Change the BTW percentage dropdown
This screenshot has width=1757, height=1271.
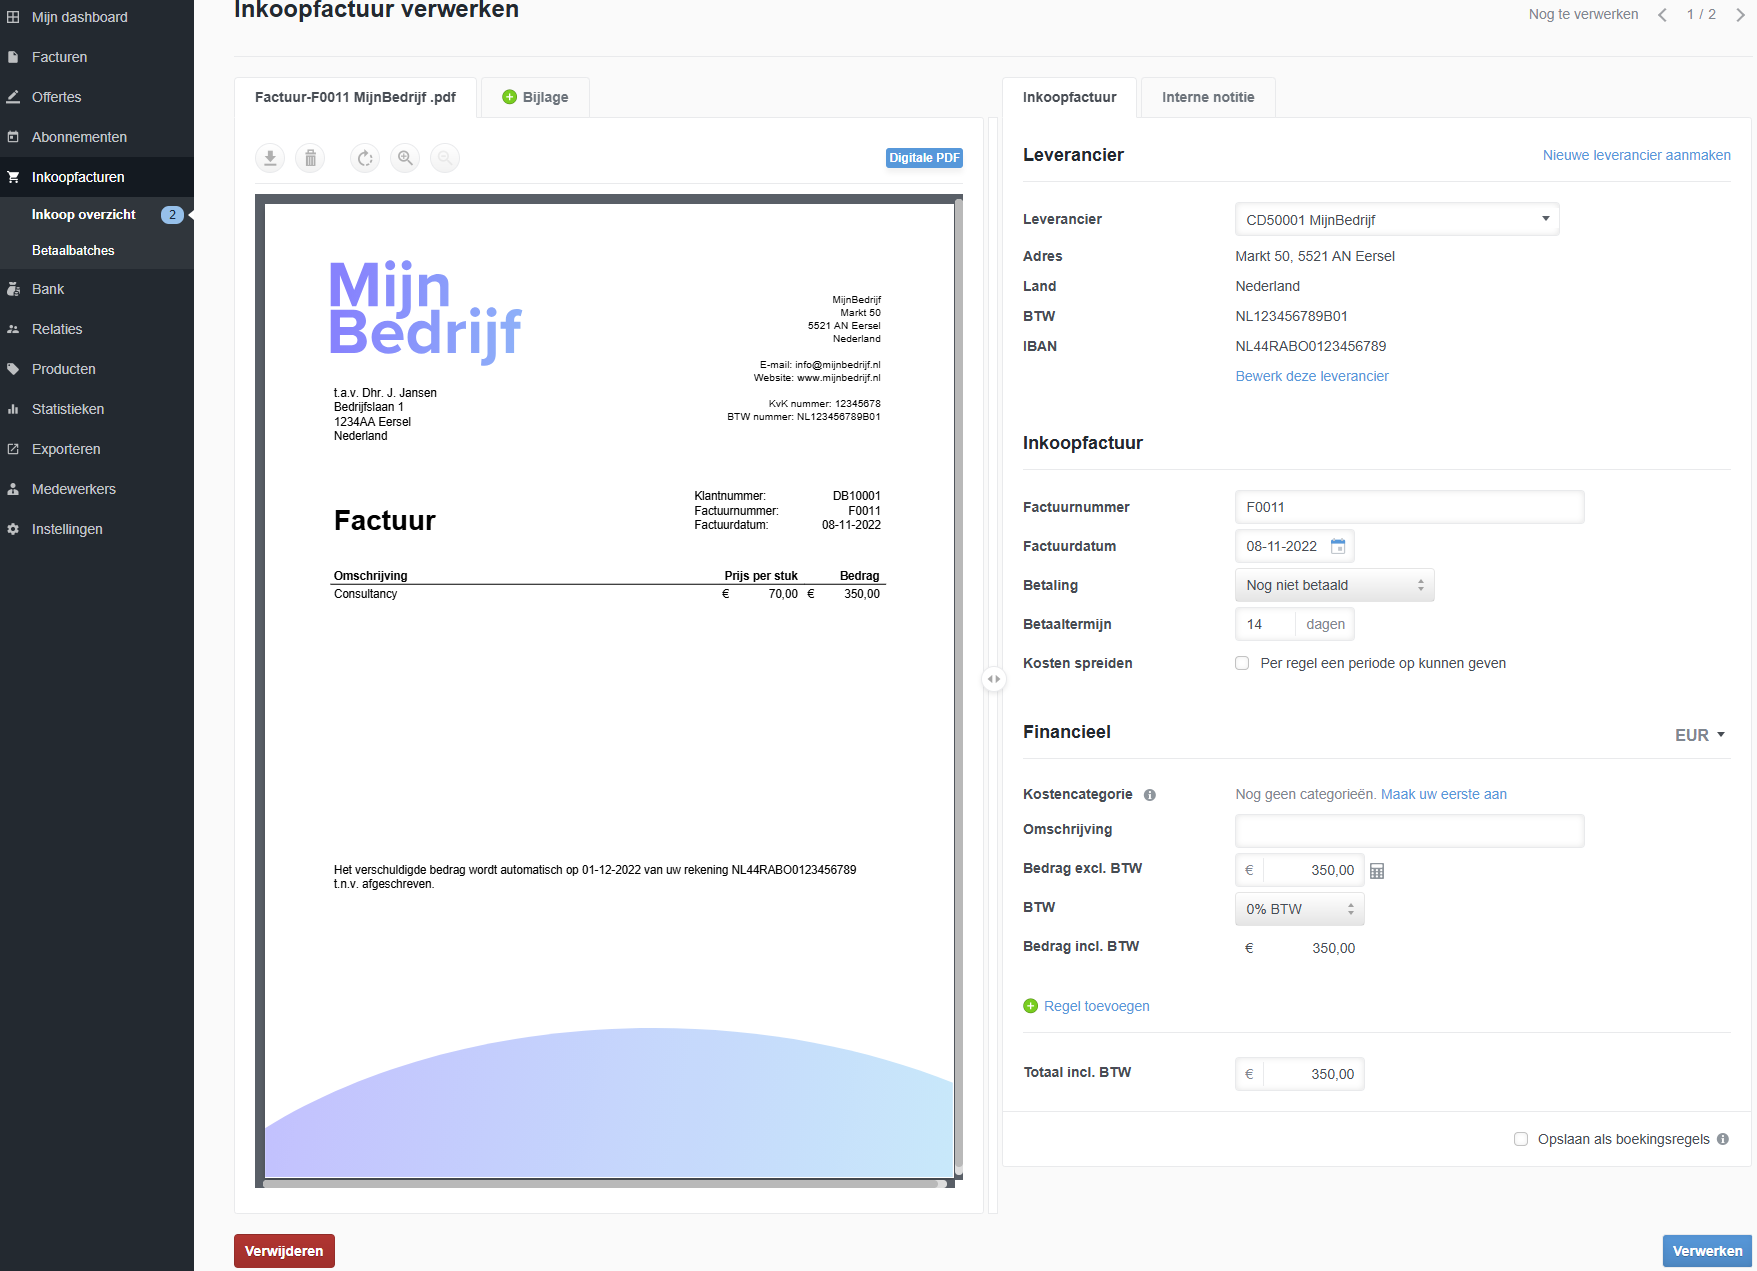[x=1299, y=908]
